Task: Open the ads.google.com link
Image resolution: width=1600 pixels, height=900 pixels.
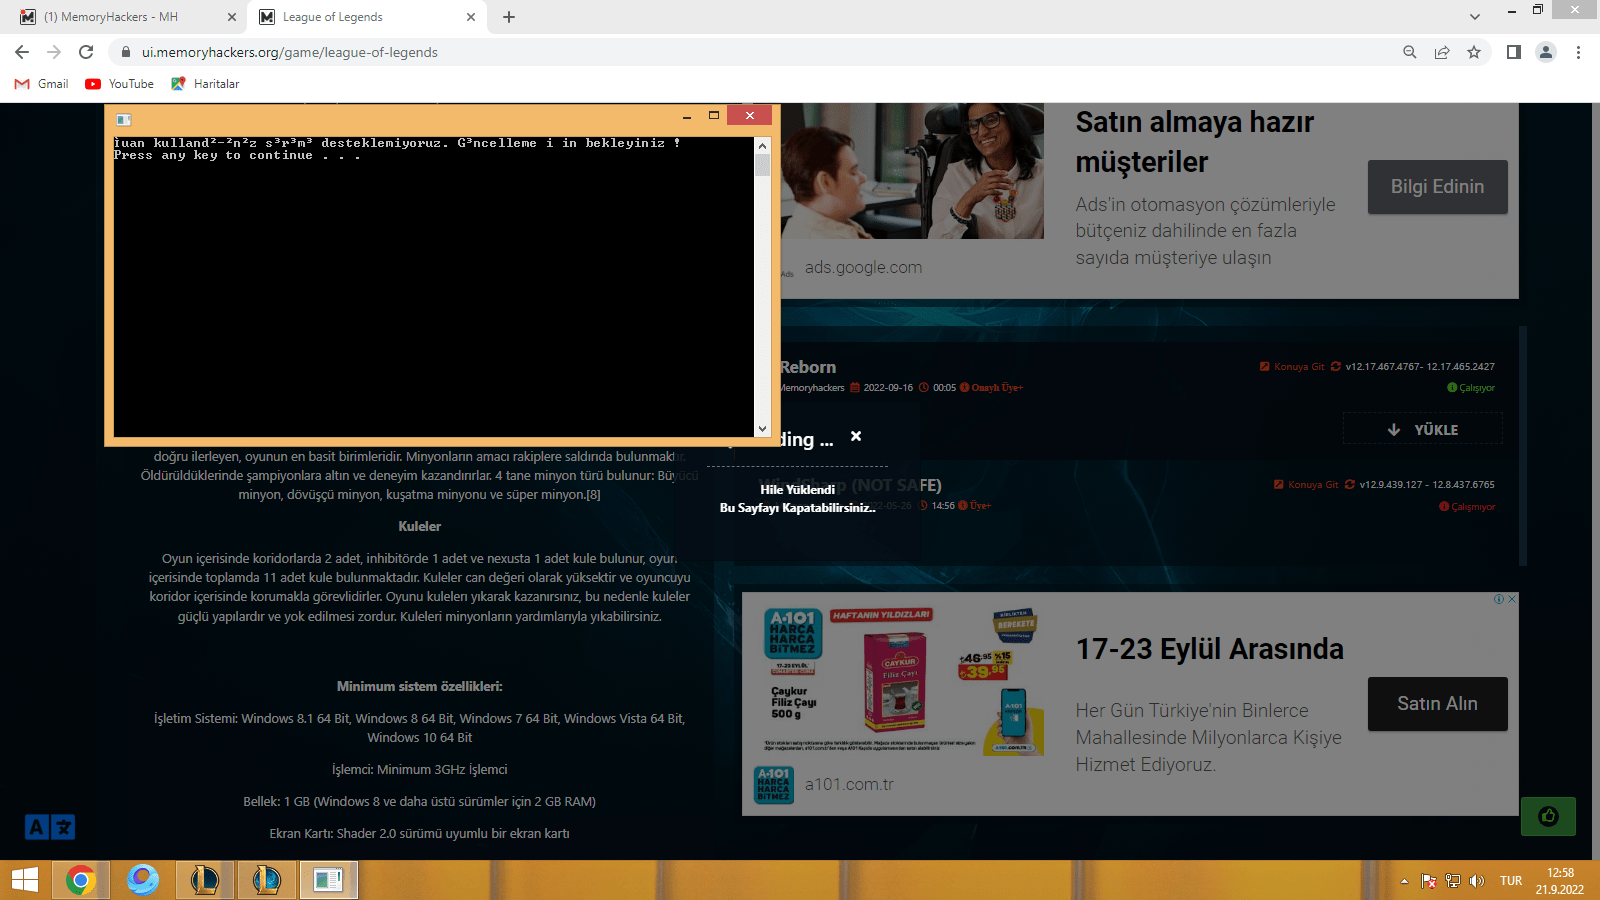Action: [863, 267]
